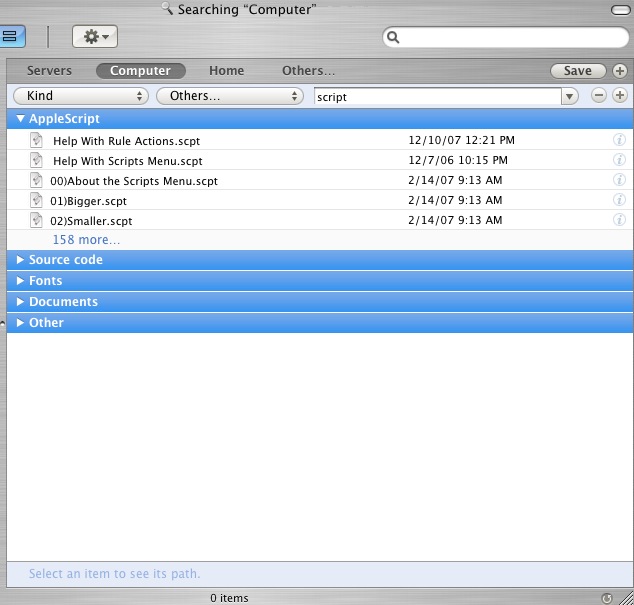This screenshot has height=605, width=634.
Task: Click date 12/10/07 12:21 PM
Action: pyautogui.click(x=461, y=140)
